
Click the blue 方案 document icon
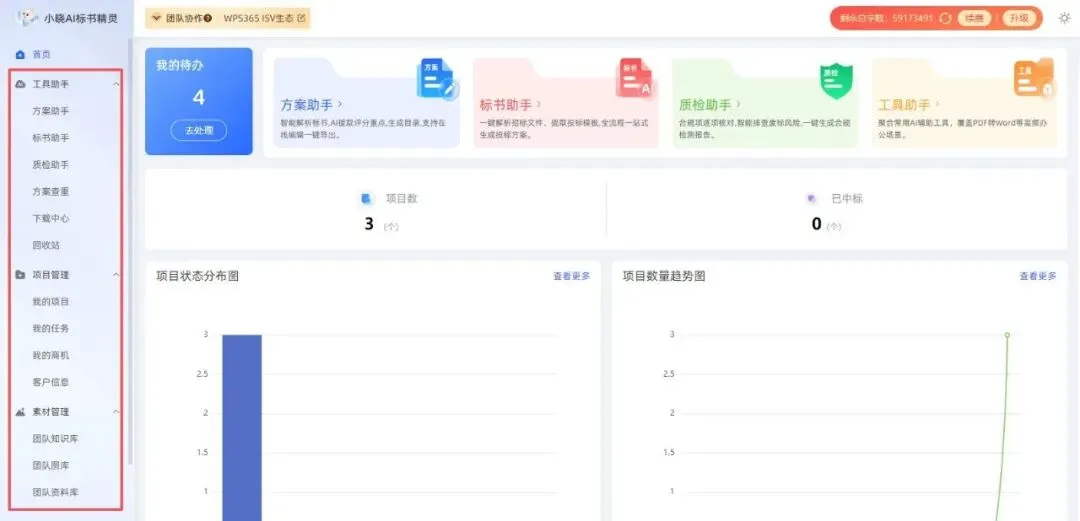pyautogui.click(x=437, y=79)
